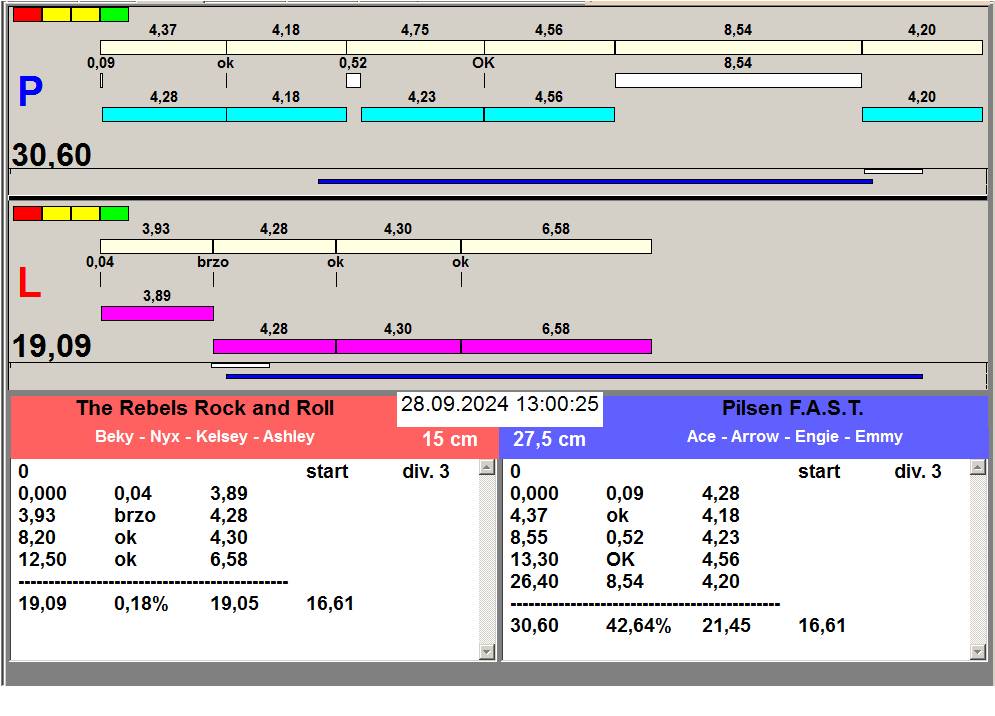Click the cream 3,93 segment in L lane
Viewport: 995px width, 716px height.
point(157,246)
